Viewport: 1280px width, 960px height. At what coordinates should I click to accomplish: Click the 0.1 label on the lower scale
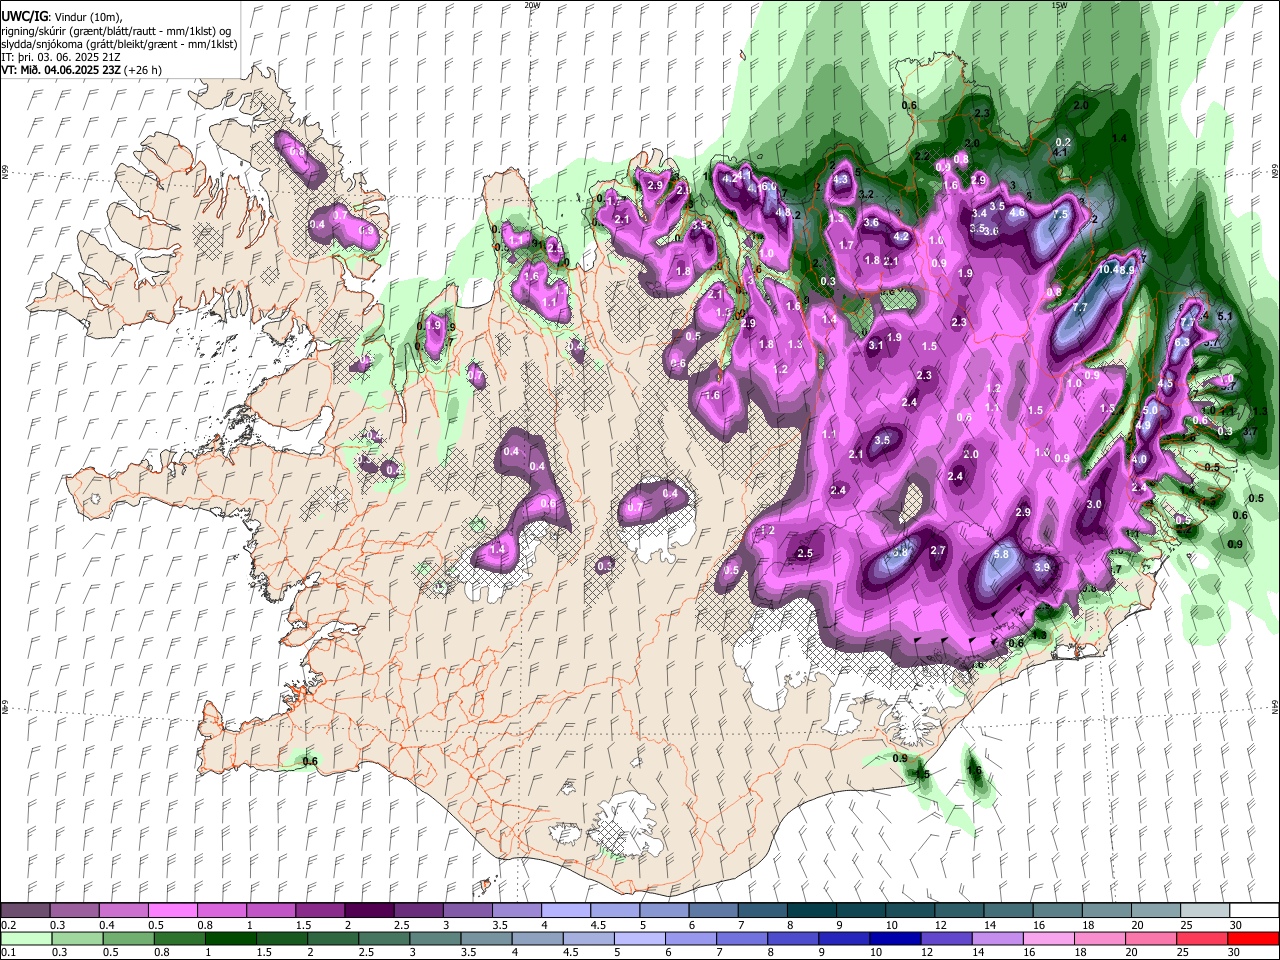[8, 952]
